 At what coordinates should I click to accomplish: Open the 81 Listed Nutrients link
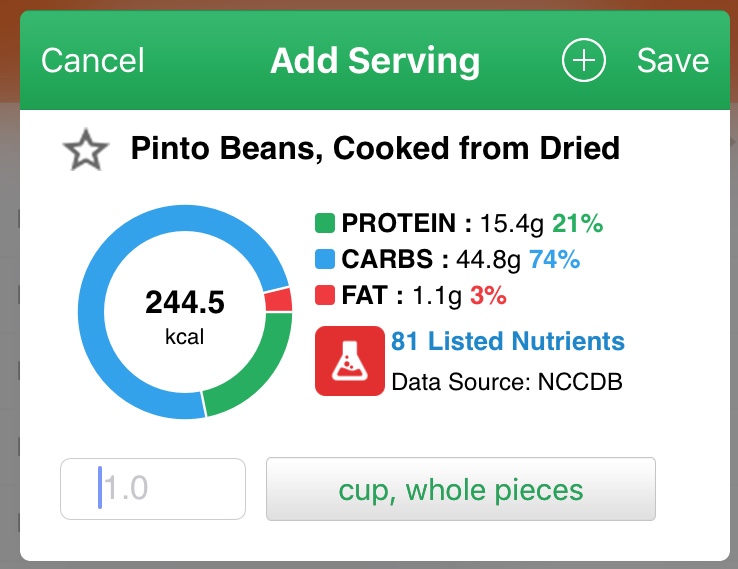[x=508, y=342]
